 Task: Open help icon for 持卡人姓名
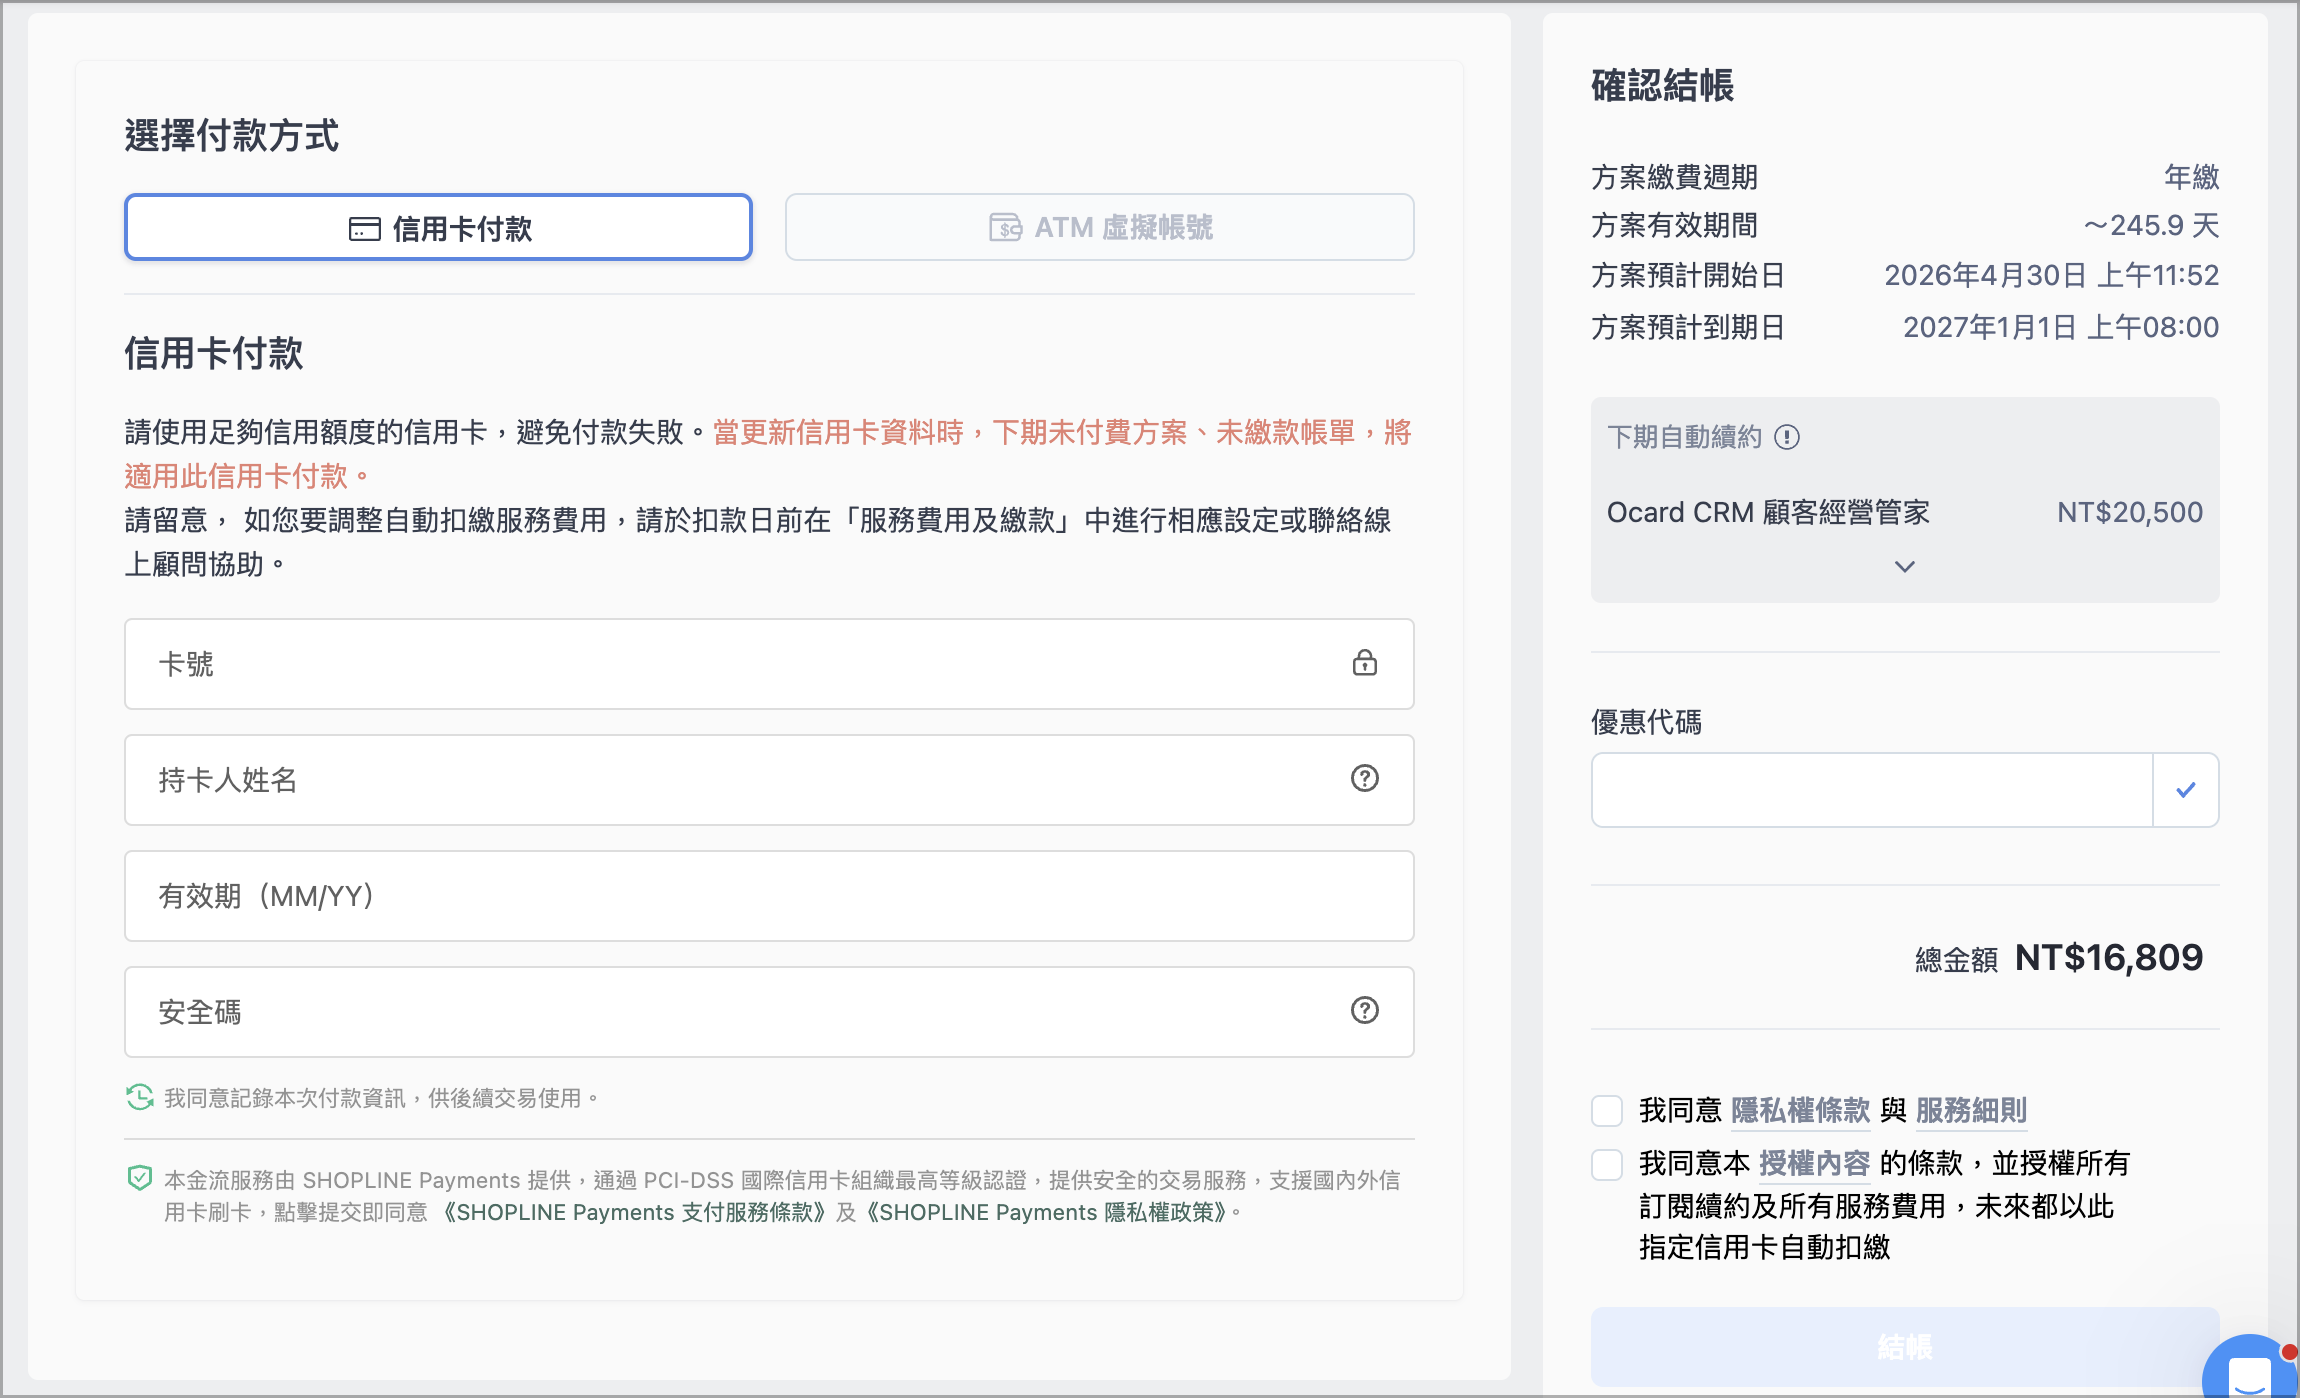coord(1365,778)
